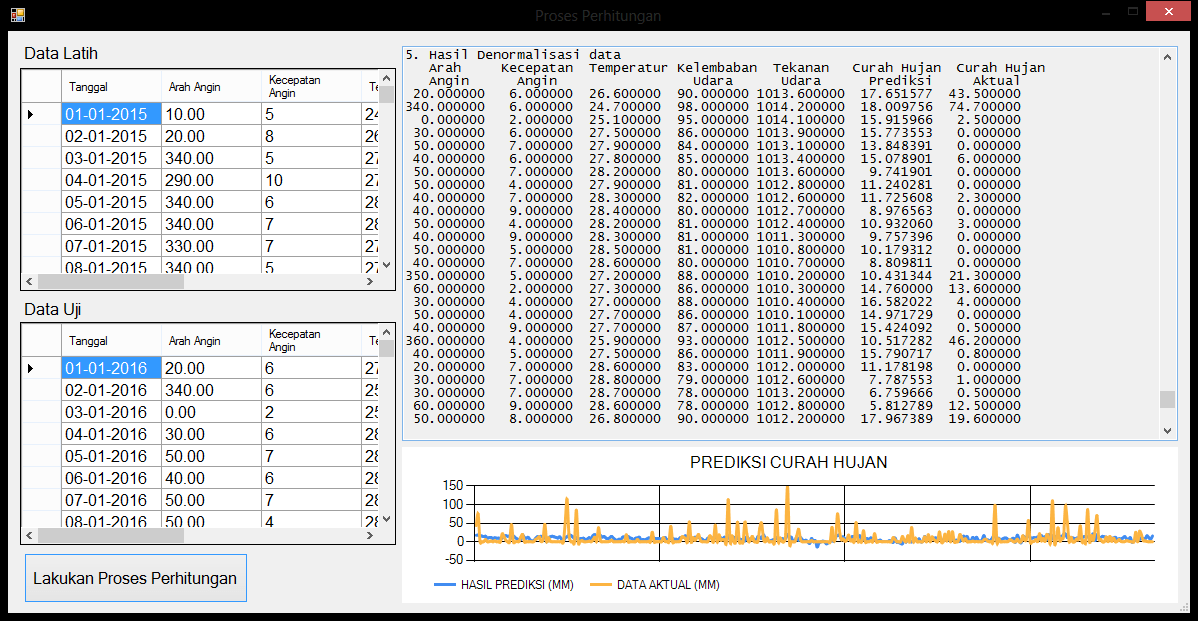The height and width of the screenshot is (621, 1198).
Task: Click Data Uji horizontal scrollbar thumb
Action: click(x=110, y=536)
